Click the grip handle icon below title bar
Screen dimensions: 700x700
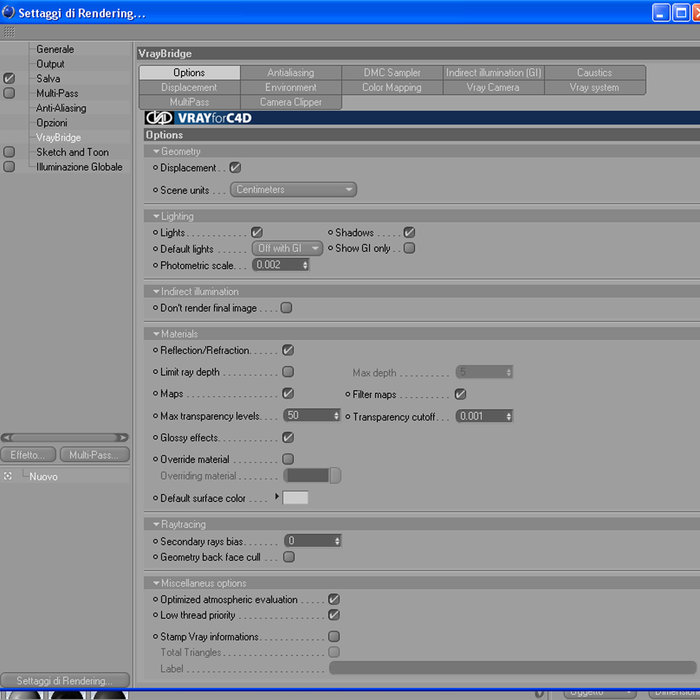(9, 32)
